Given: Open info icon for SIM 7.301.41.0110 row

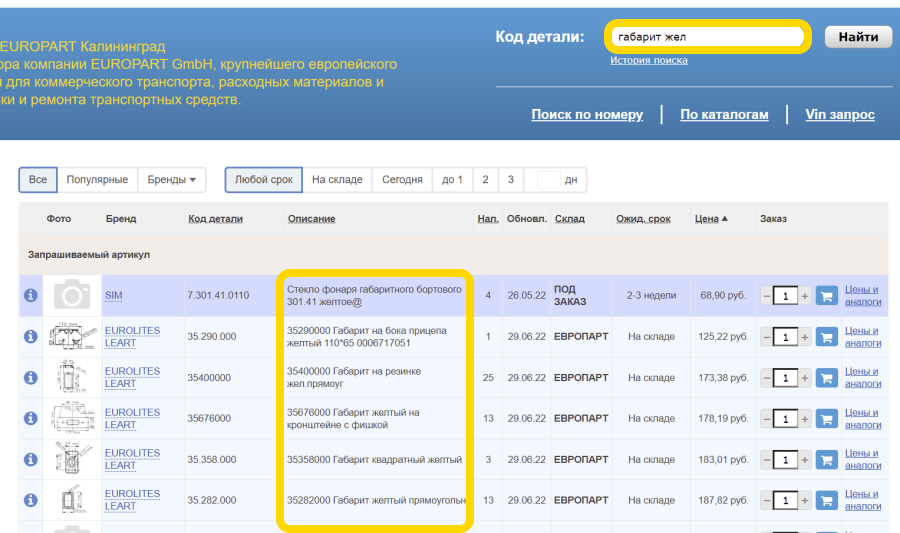Looking at the screenshot, I should [31, 295].
